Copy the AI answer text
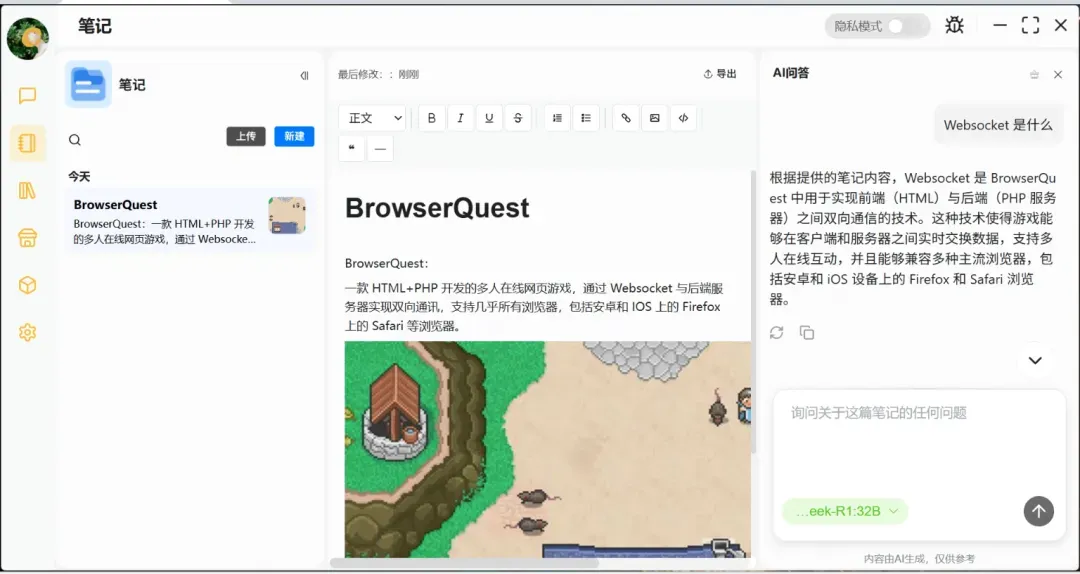The width and height of the screenshot is (1080, 574). click(807, 333)
